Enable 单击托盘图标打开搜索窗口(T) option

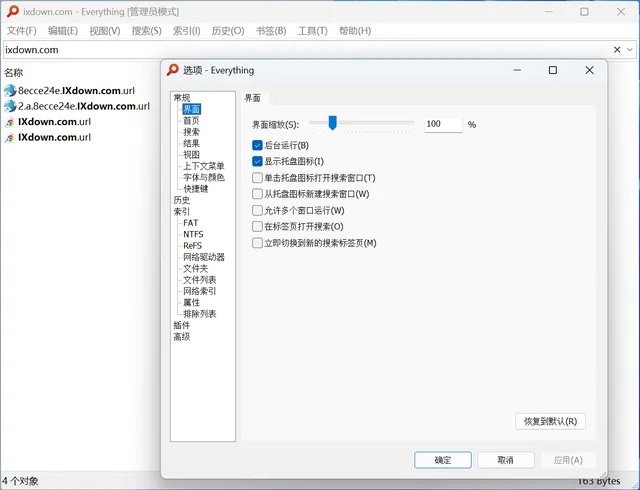257,178
